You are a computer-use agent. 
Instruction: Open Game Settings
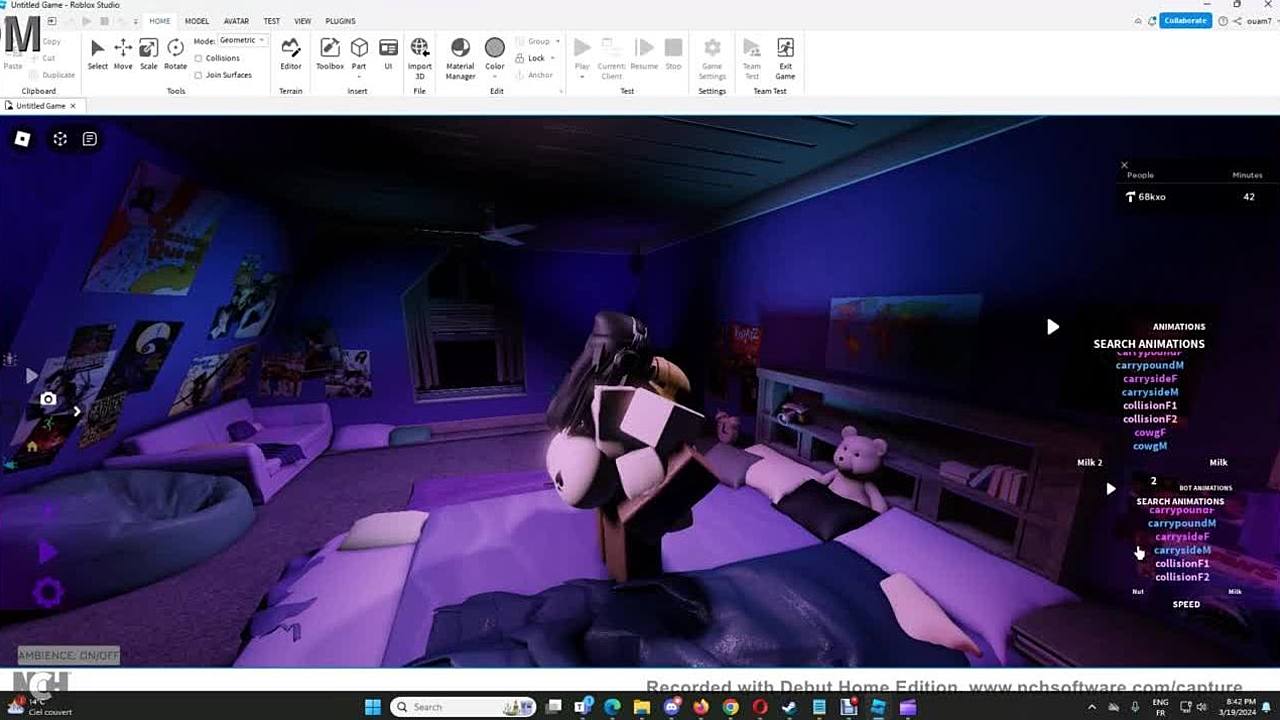coord(712,54)
